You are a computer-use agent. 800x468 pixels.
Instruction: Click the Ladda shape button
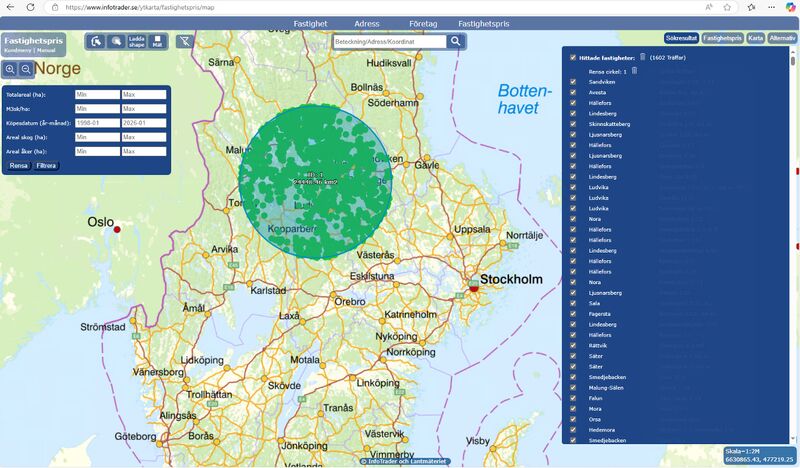[137, 41]
